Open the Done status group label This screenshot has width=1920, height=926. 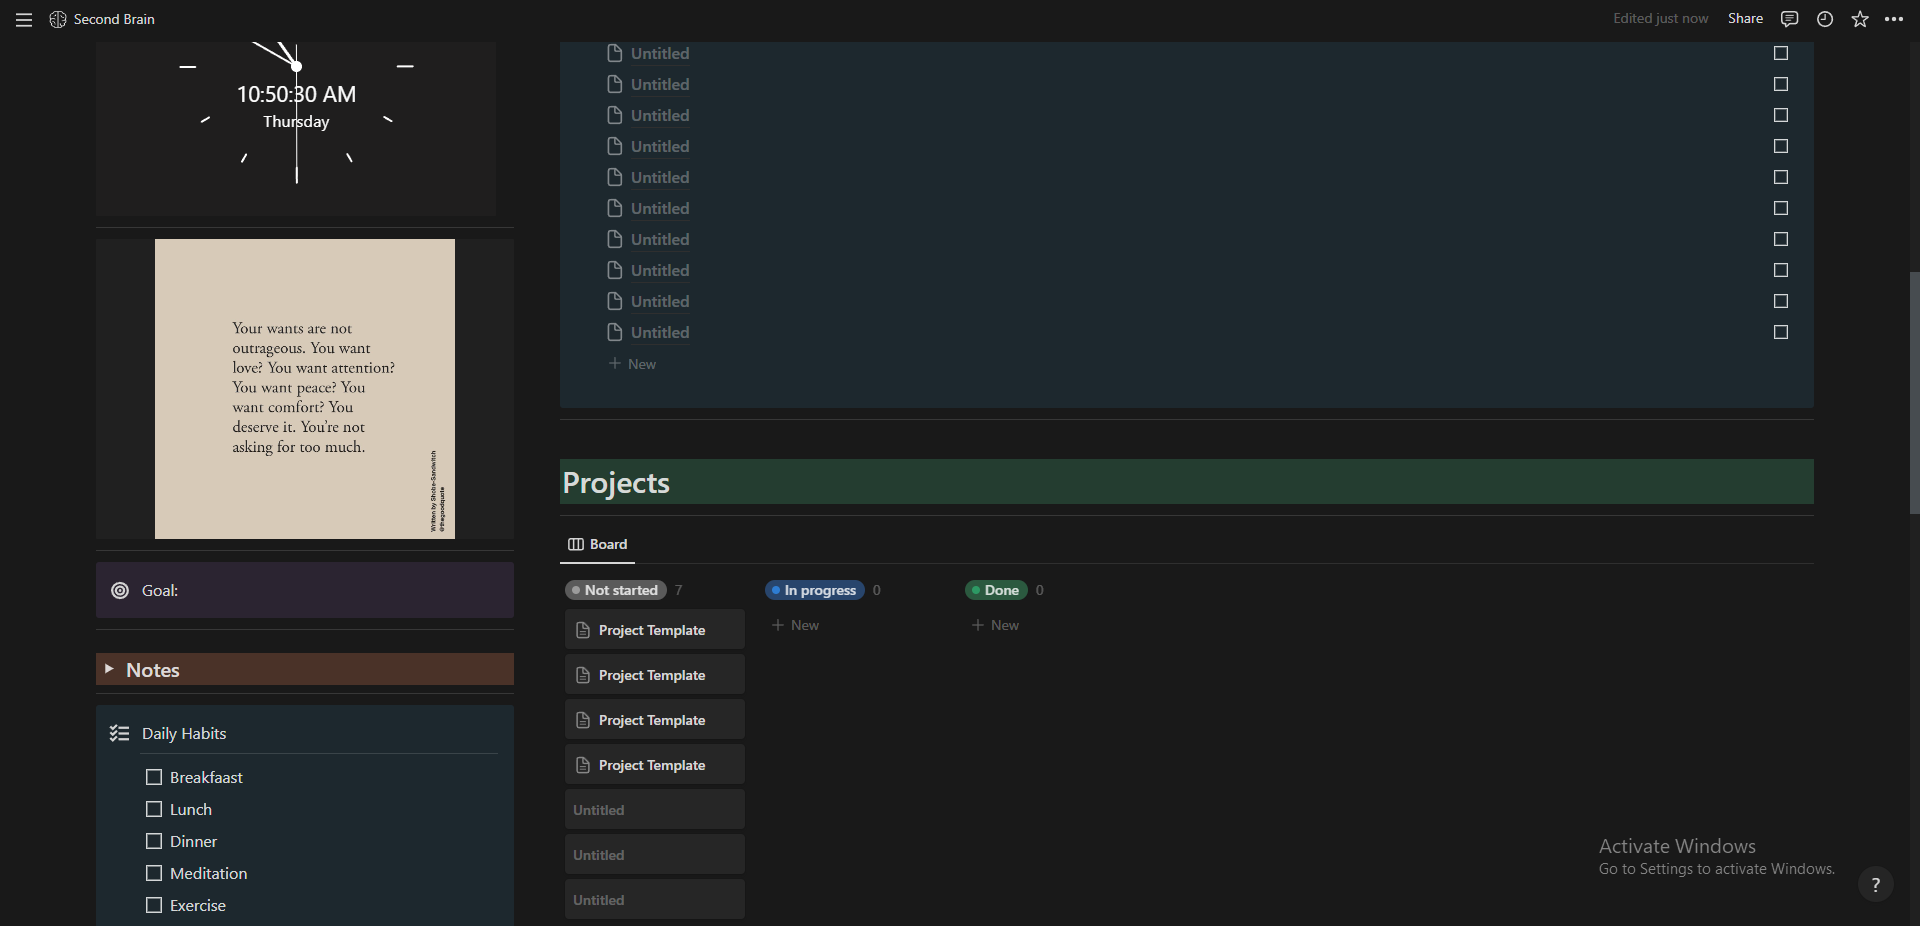995,591
